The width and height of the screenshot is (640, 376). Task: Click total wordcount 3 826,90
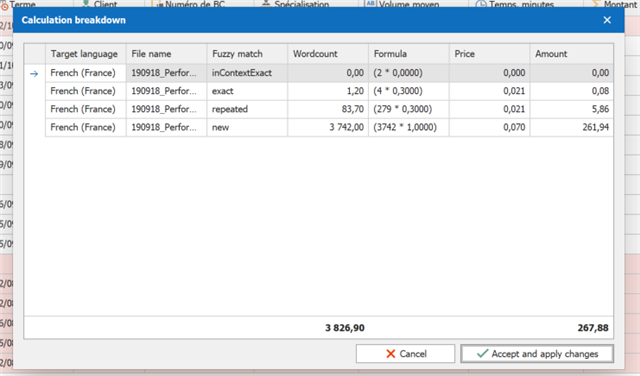coord(344,328)
